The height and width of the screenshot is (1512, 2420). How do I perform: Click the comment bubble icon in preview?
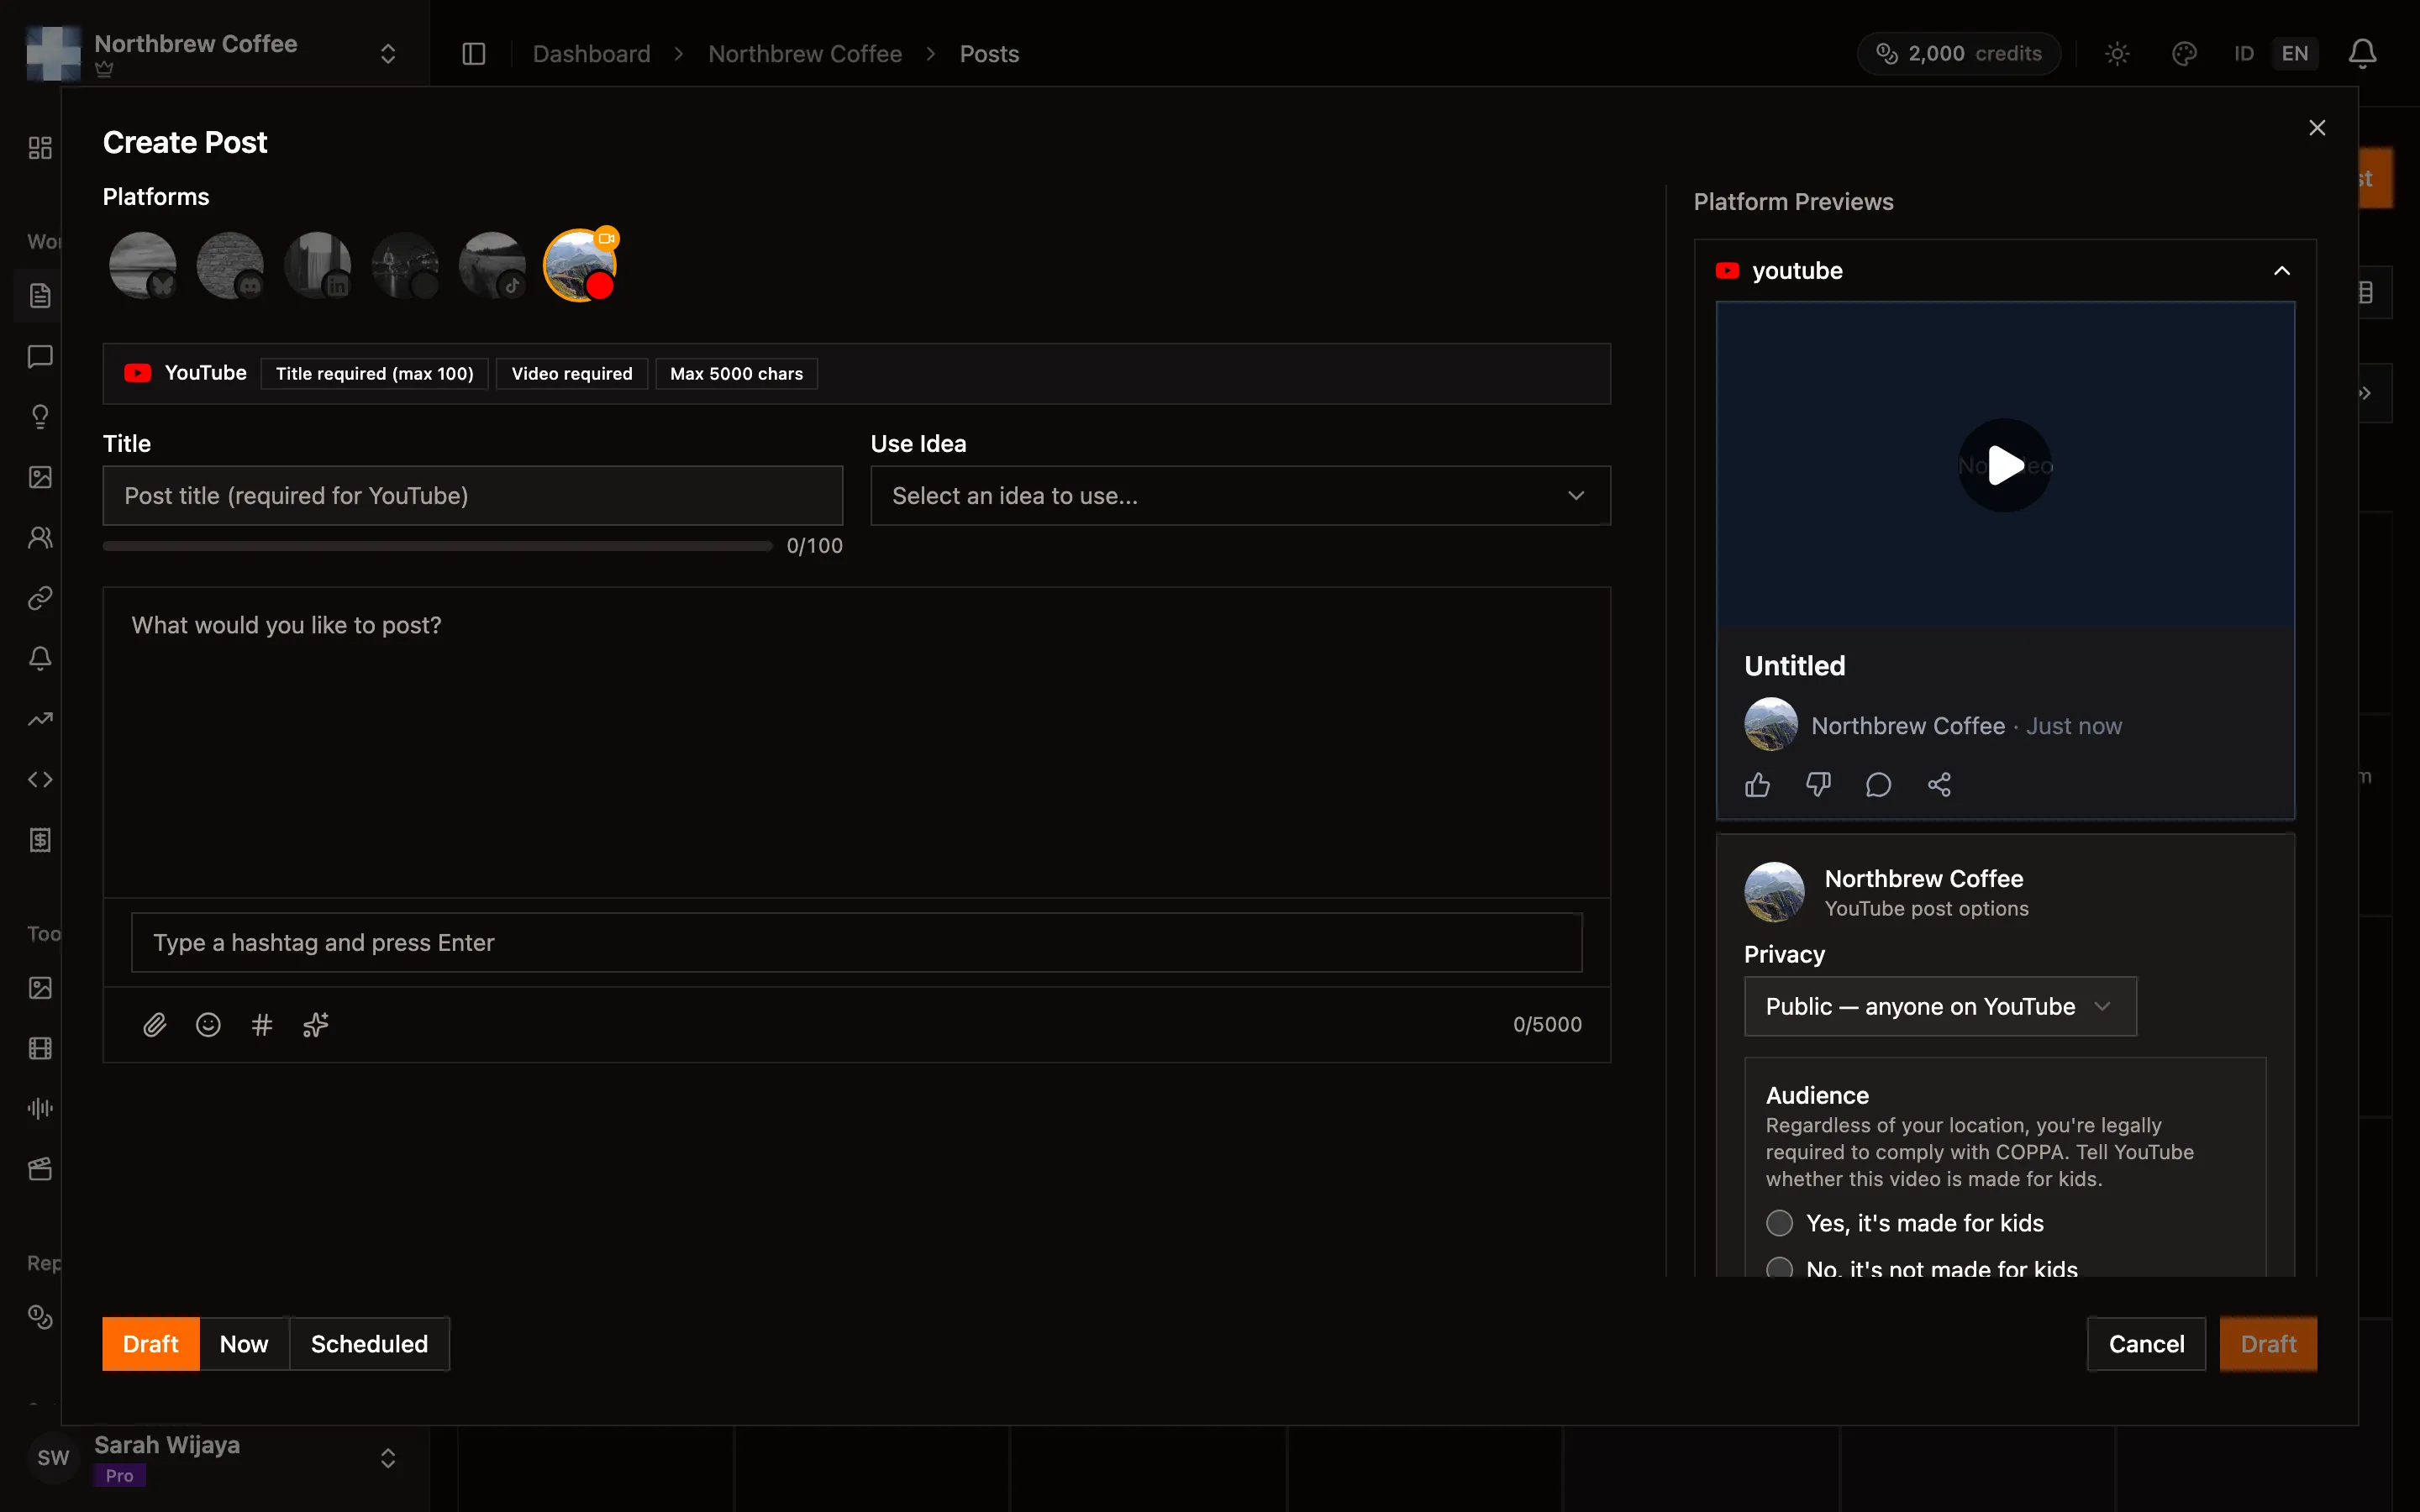[x=1878, y=785]
